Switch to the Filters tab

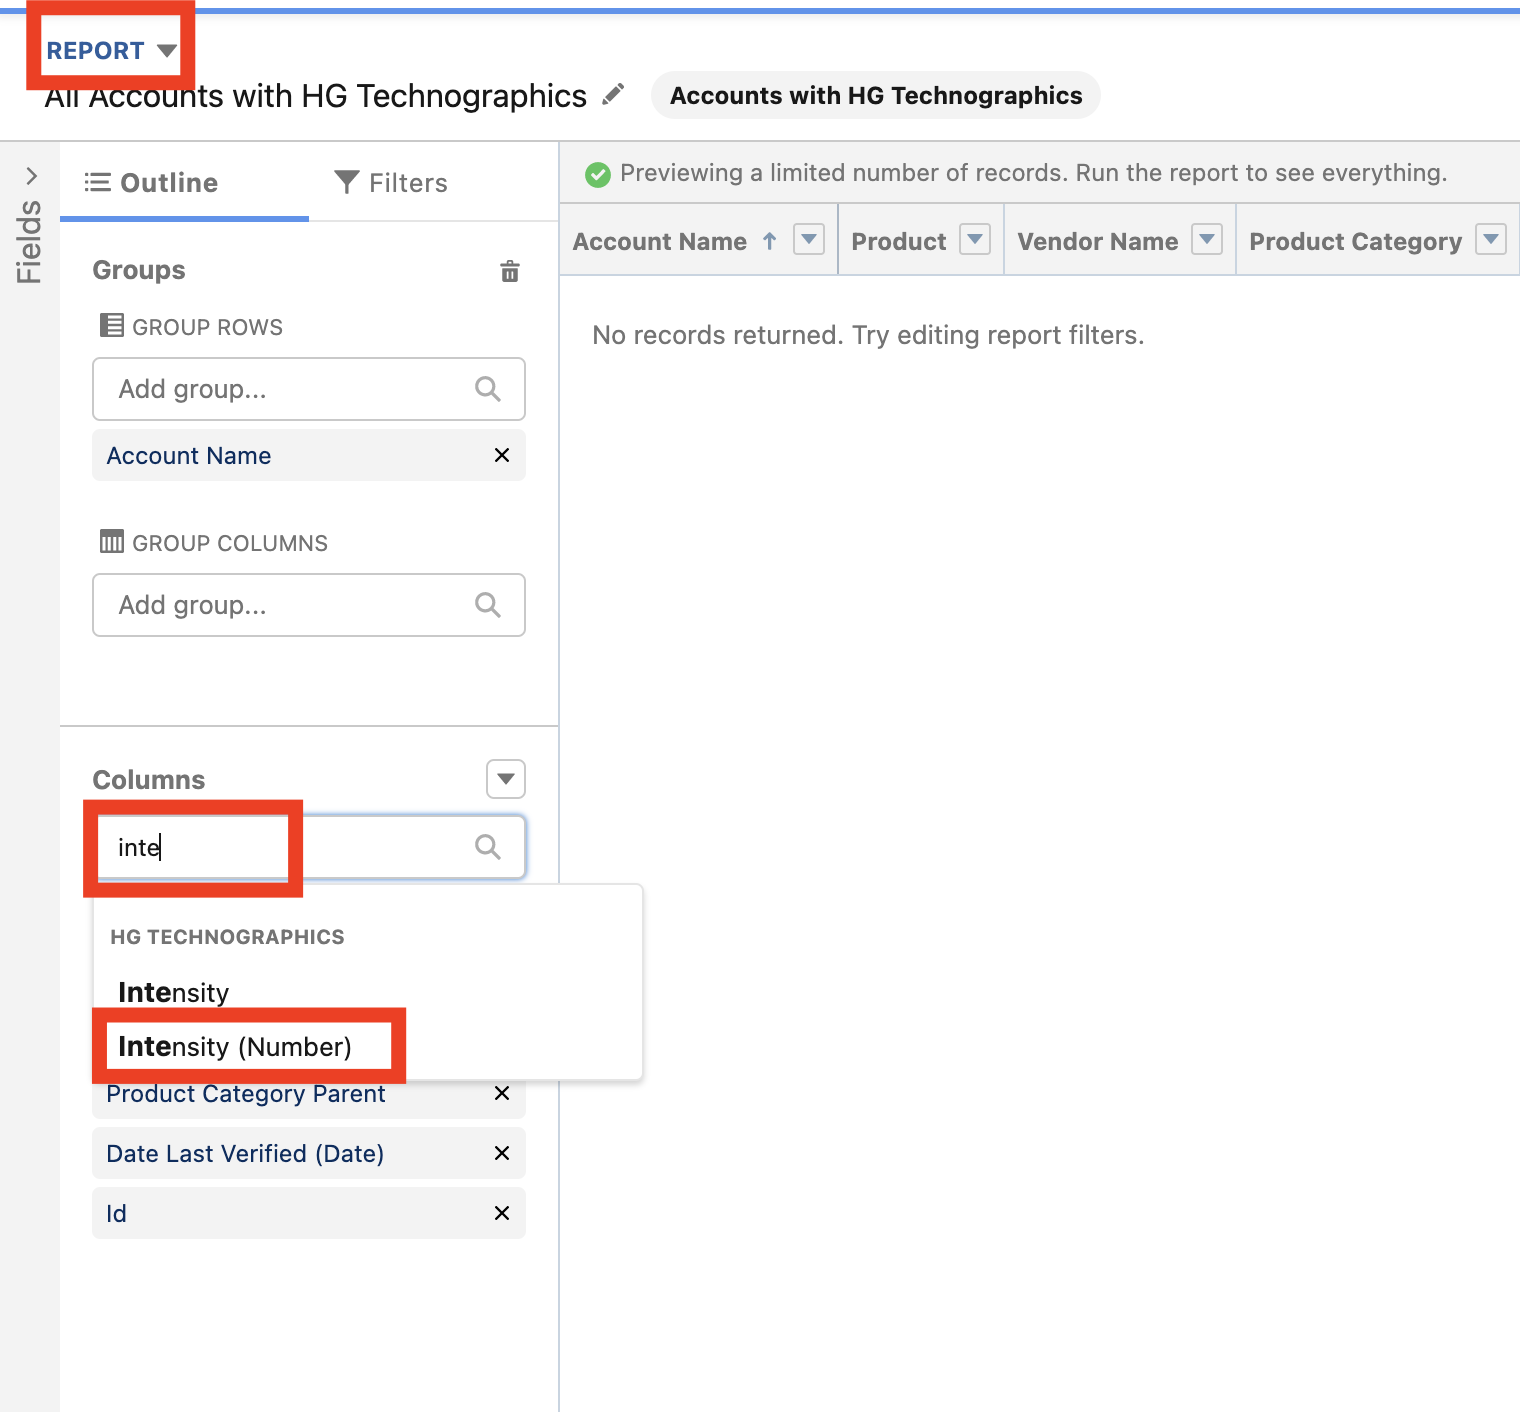click(391, 182)
